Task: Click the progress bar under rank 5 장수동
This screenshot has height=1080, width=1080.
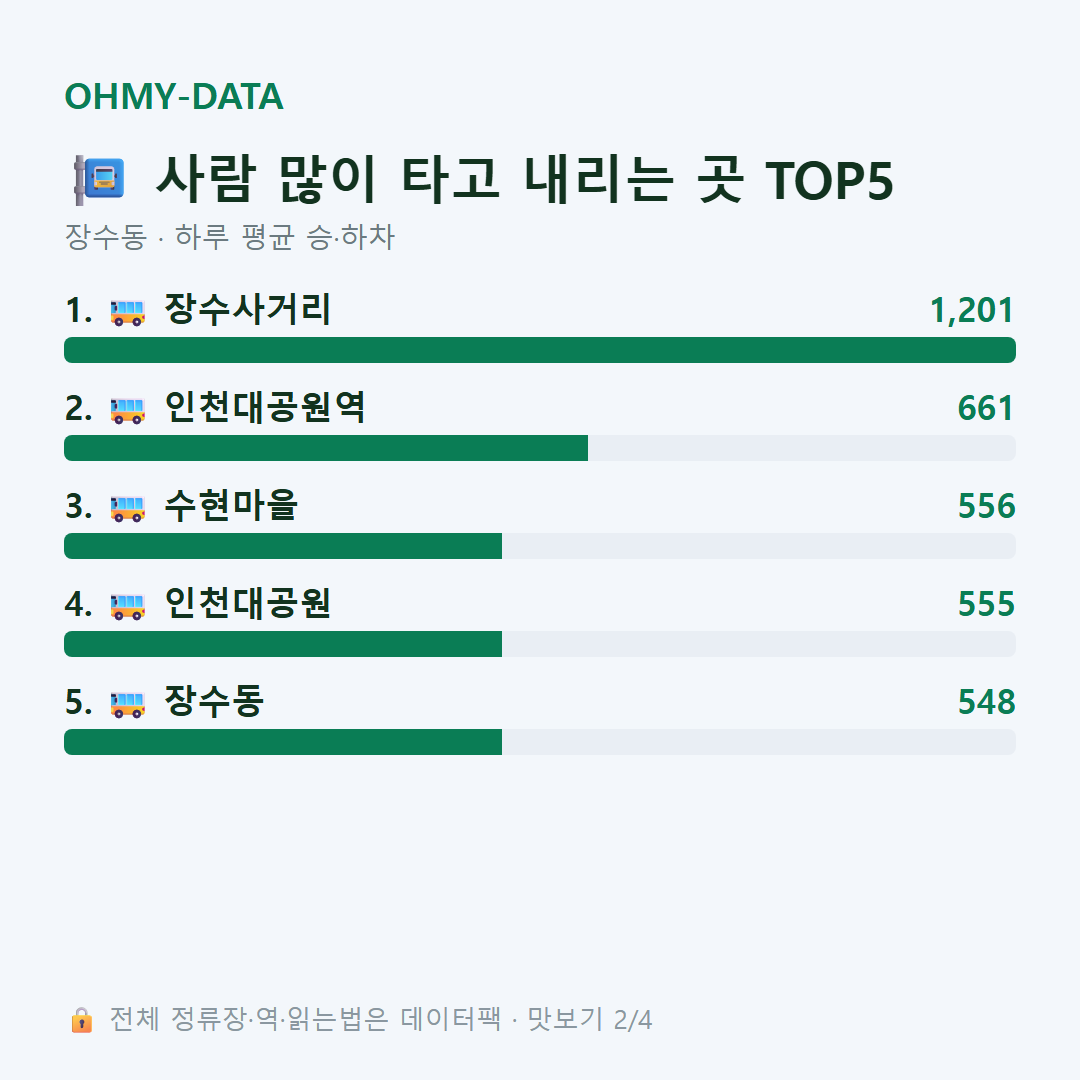Action: 540,742
